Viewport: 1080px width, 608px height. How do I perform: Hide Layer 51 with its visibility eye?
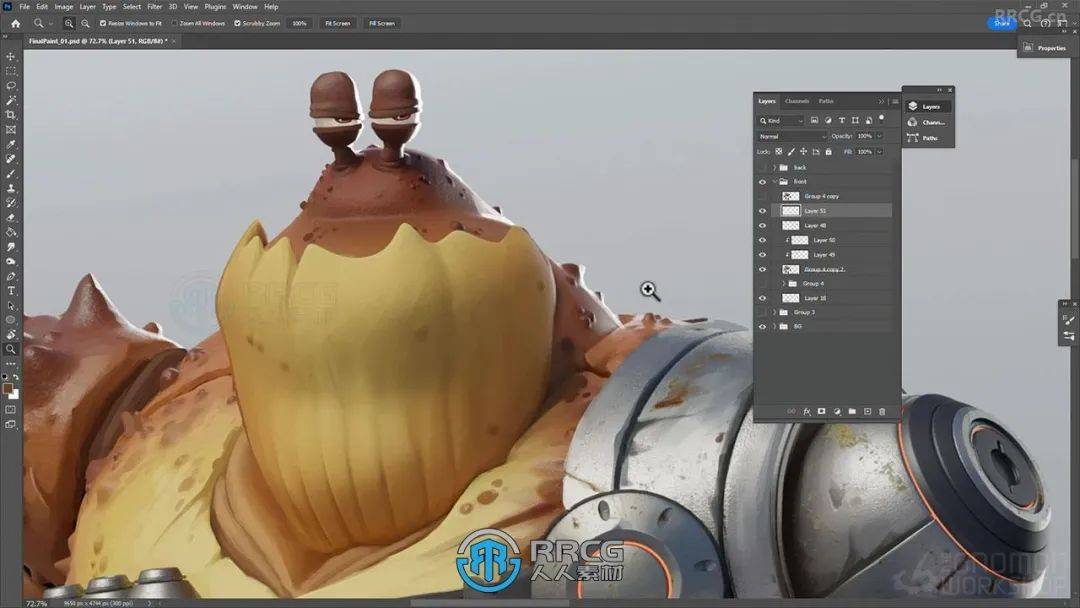pos(762,210)
